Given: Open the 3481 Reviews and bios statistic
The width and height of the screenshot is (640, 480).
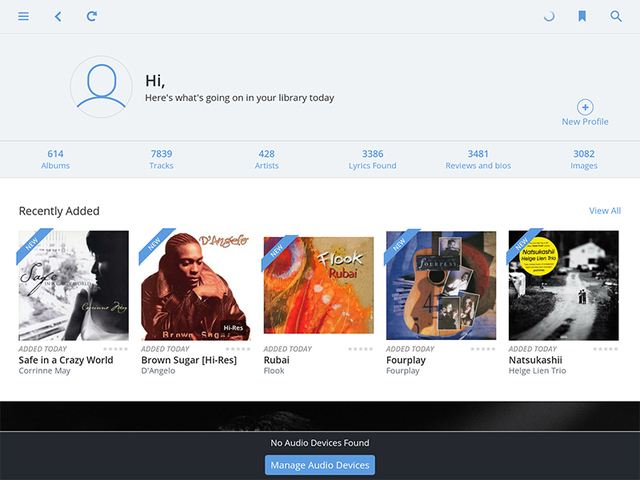Looking at the screenshot, I should [x=478, y=160].
